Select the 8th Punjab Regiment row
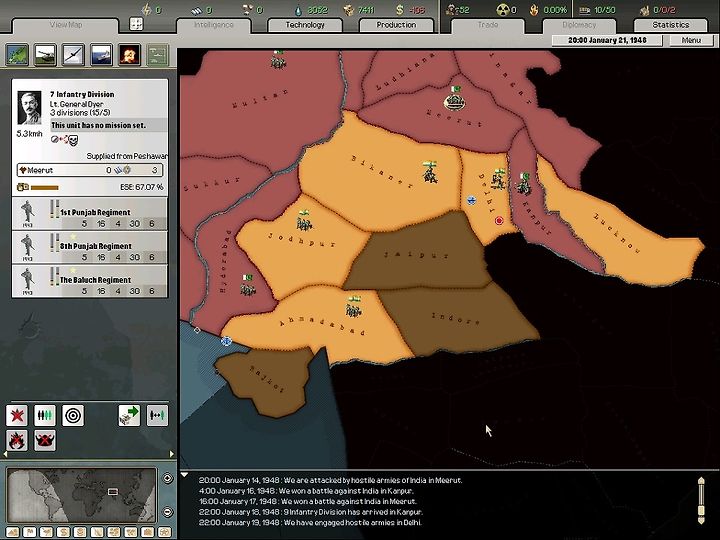Screen dimensions: 720x540 [90, 248]
